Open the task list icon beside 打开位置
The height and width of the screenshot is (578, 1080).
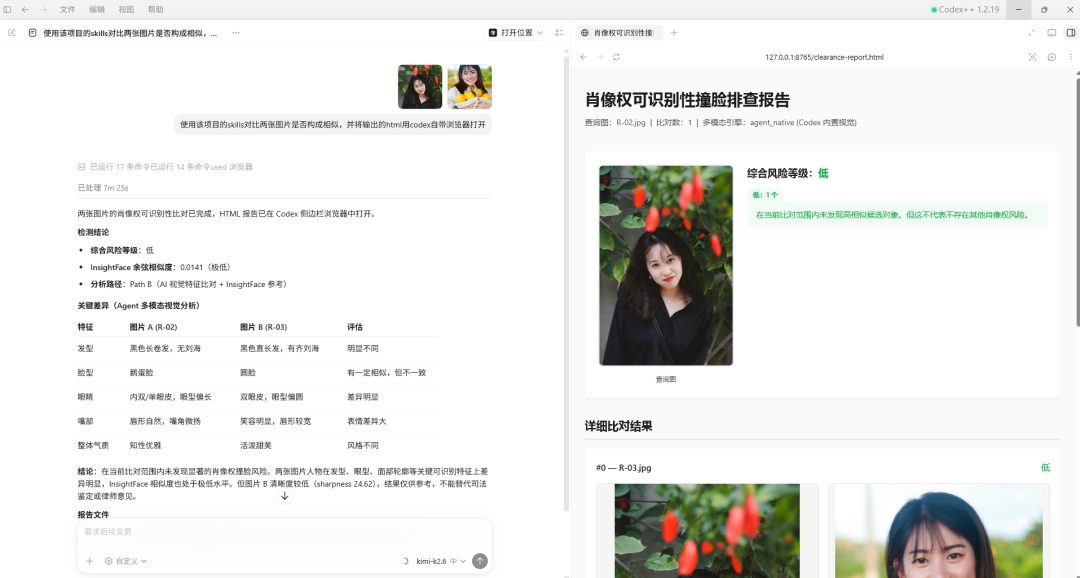point(559,32)
